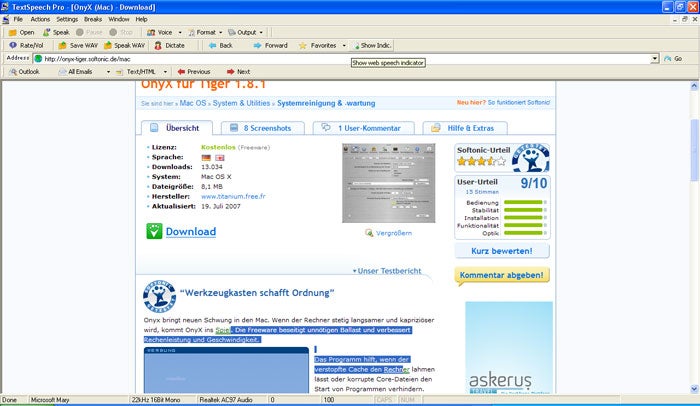Open the File menu
700x406 pixels.
pos(18,19)
